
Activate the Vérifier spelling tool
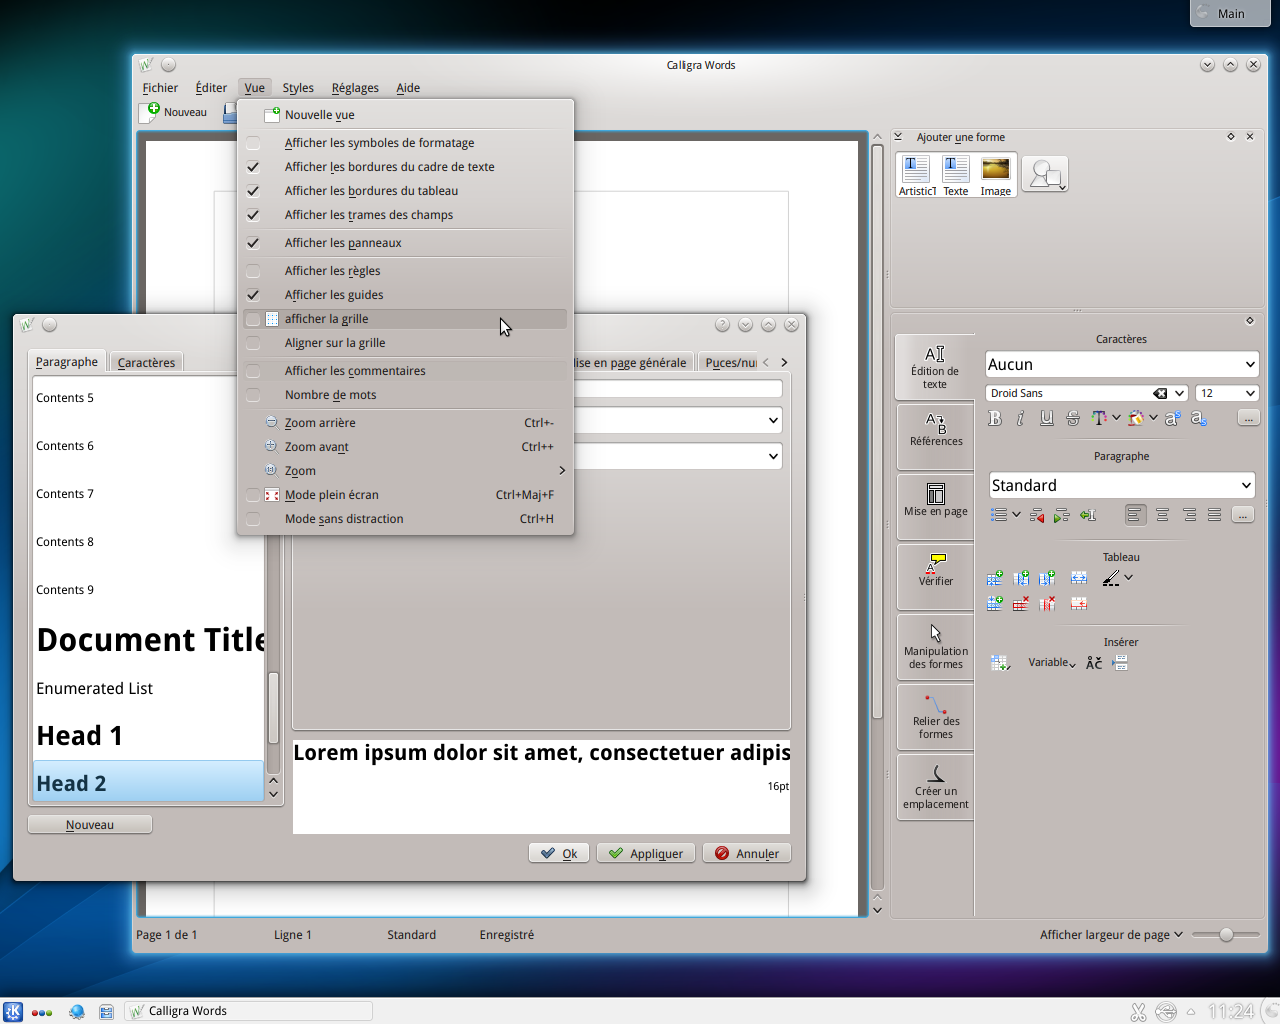(935, 577)
